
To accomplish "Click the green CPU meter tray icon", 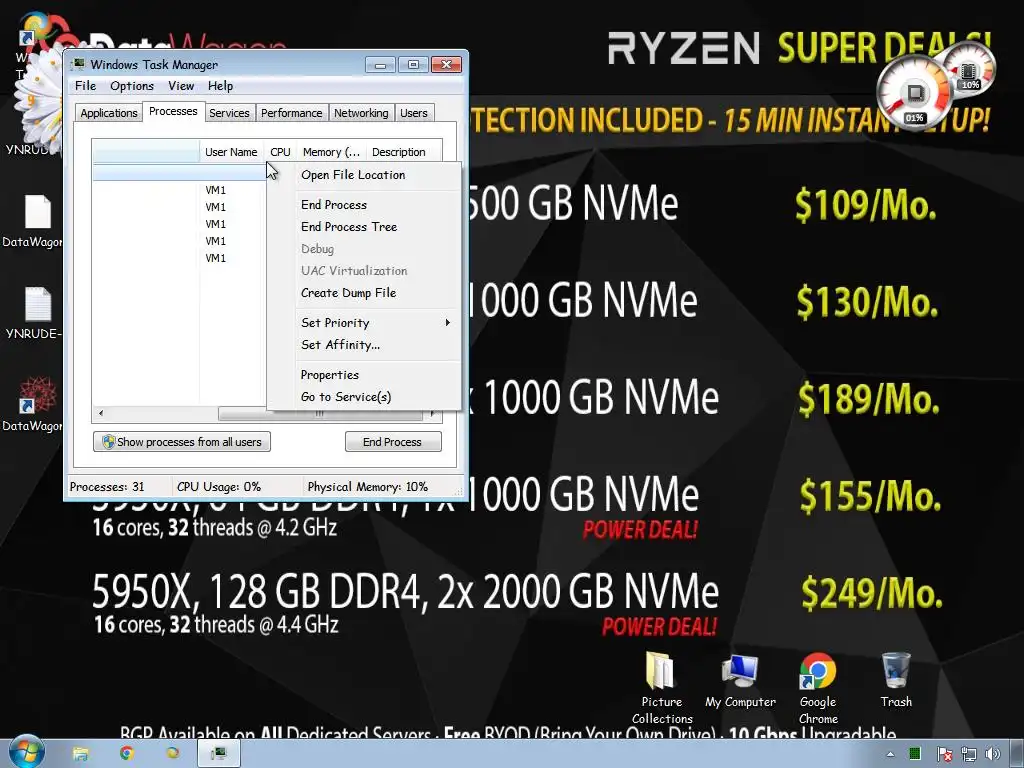I will 914,754.
